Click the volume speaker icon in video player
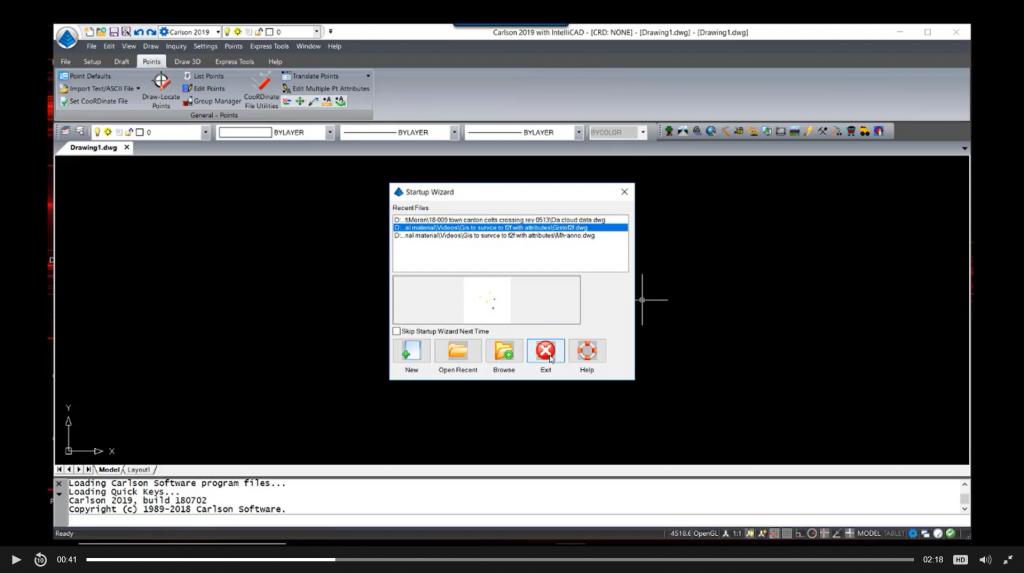 [x=985, y=559]
